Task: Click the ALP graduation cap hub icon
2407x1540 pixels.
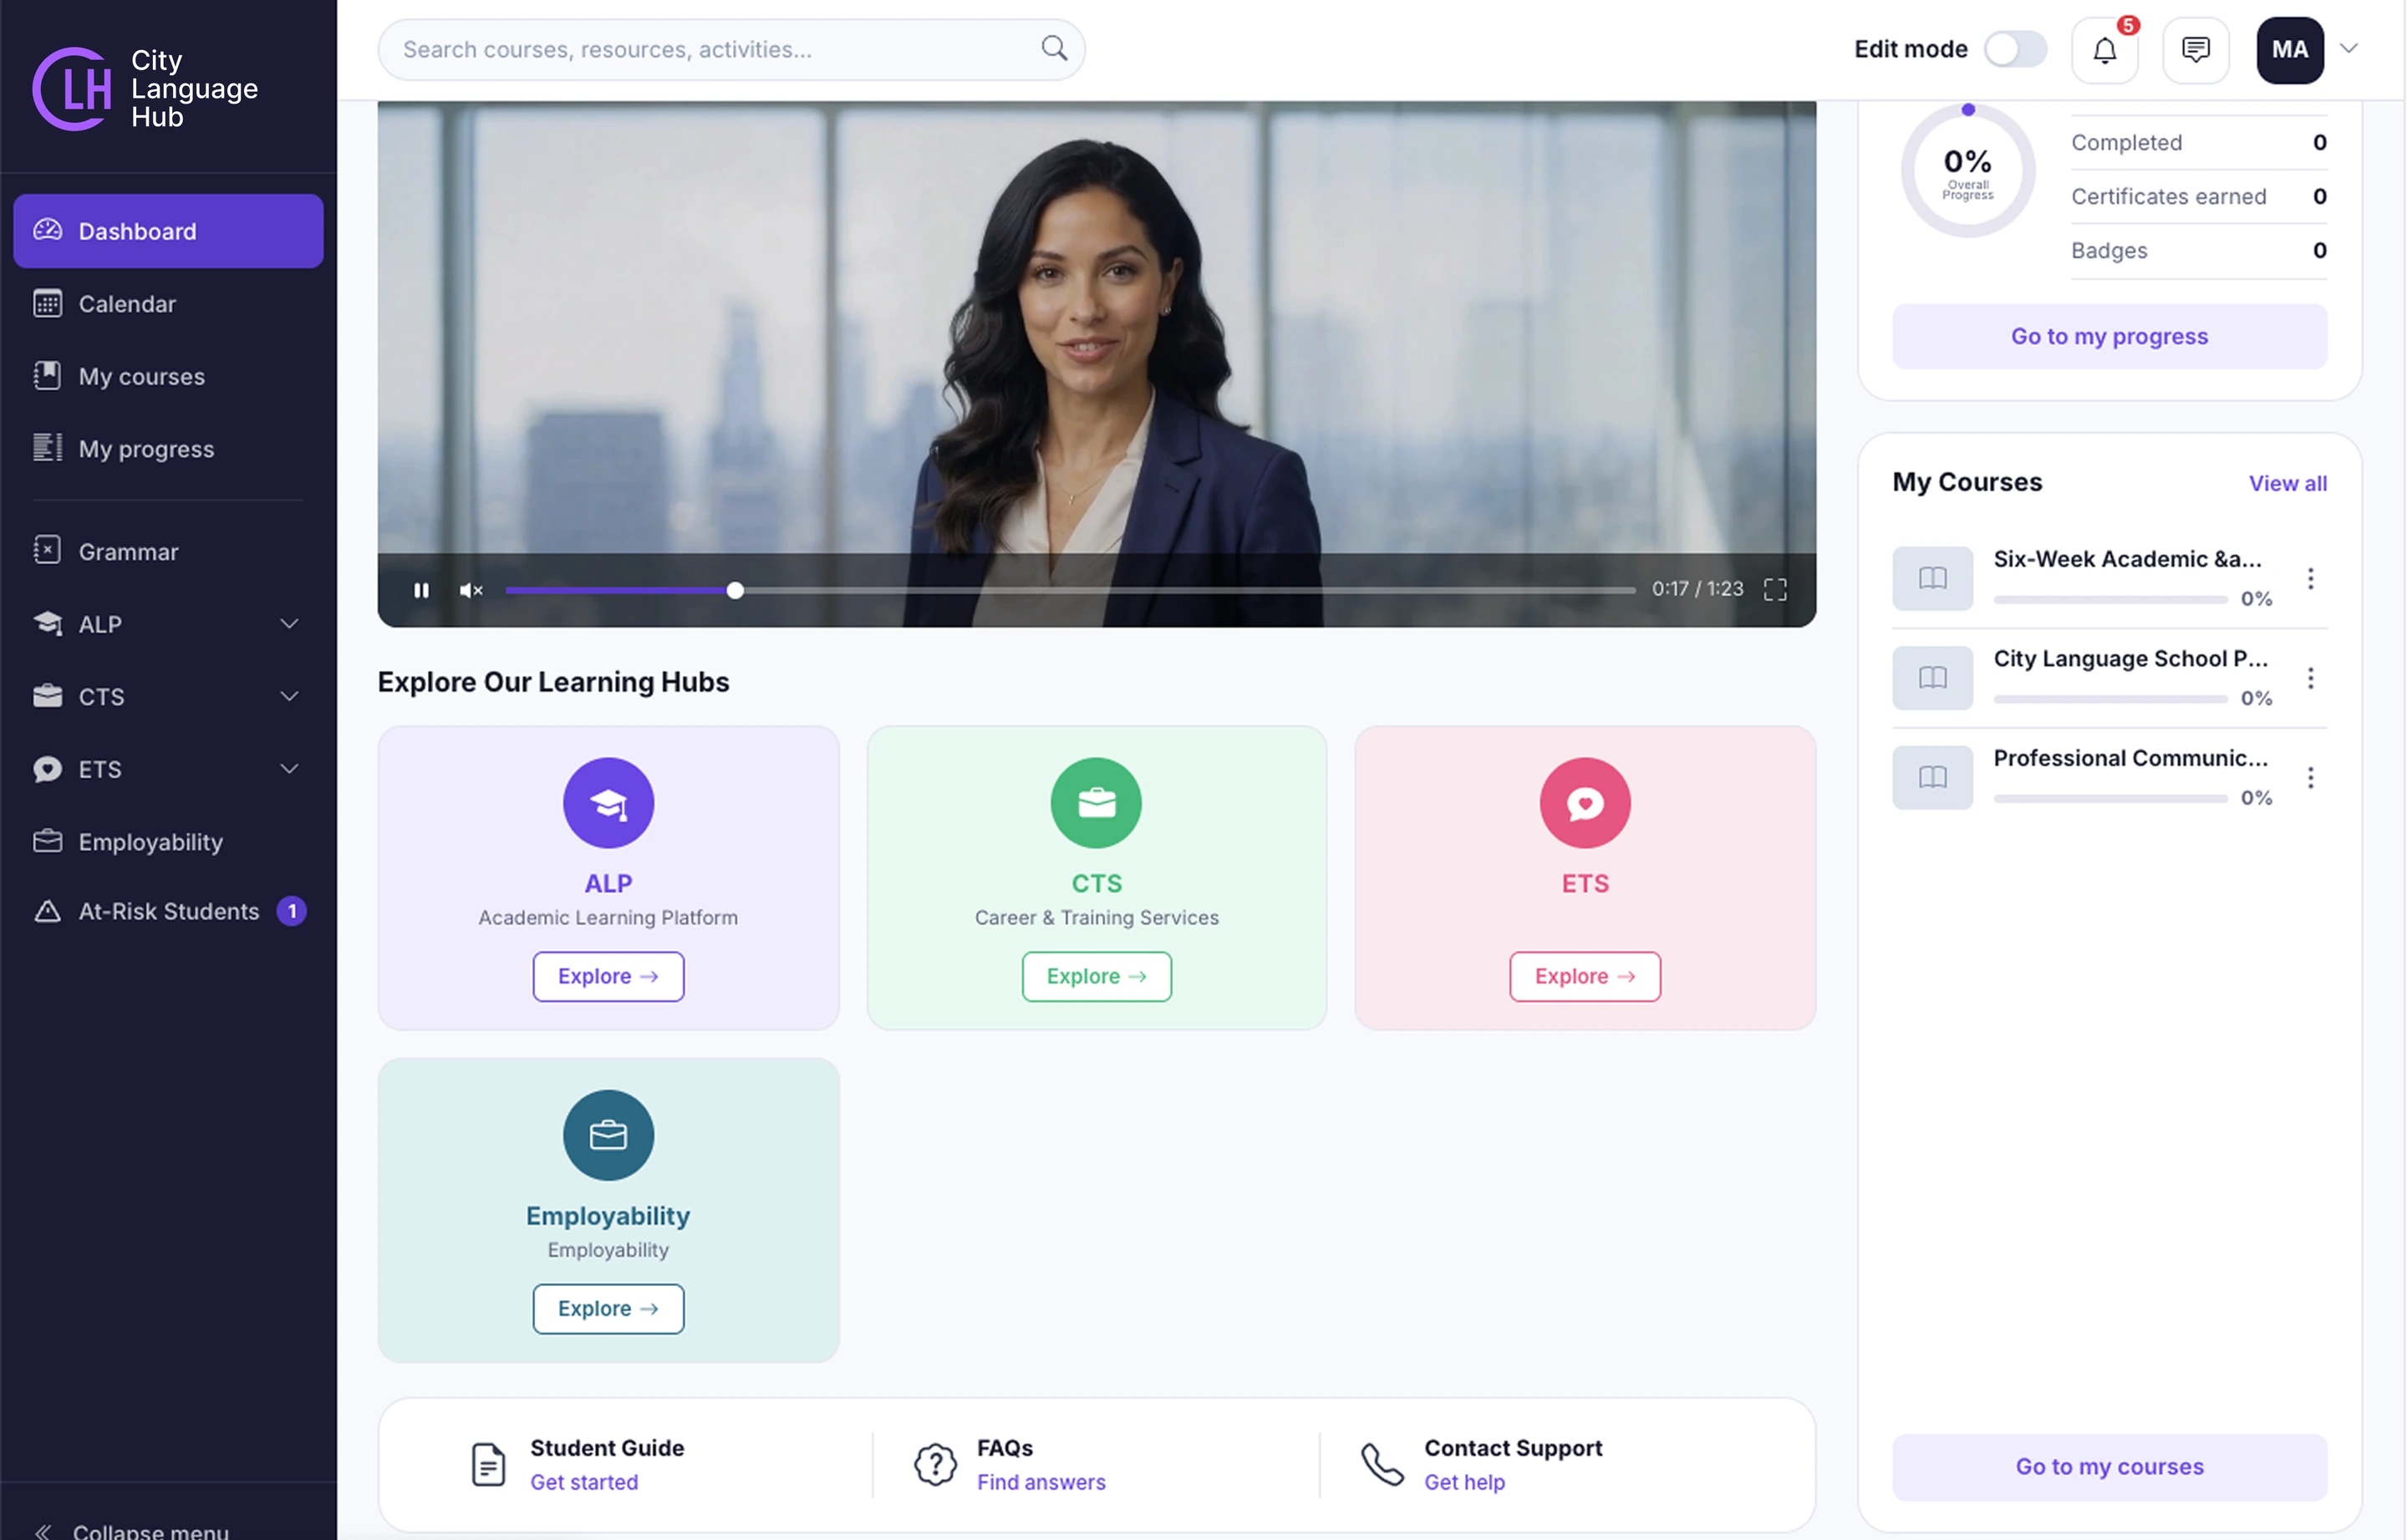Action: click(x=608, y=802)
